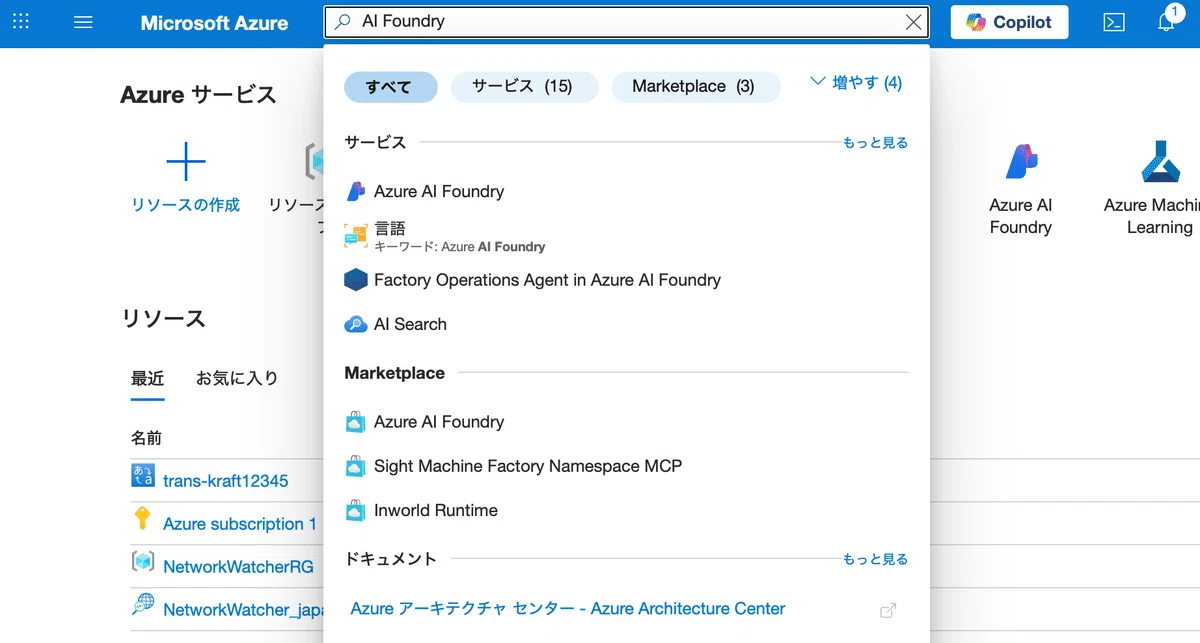Image resolution: width=1200 pixels, height=643 pixels.
Task: Open the 言語 service result
Action: coord(389,229)
